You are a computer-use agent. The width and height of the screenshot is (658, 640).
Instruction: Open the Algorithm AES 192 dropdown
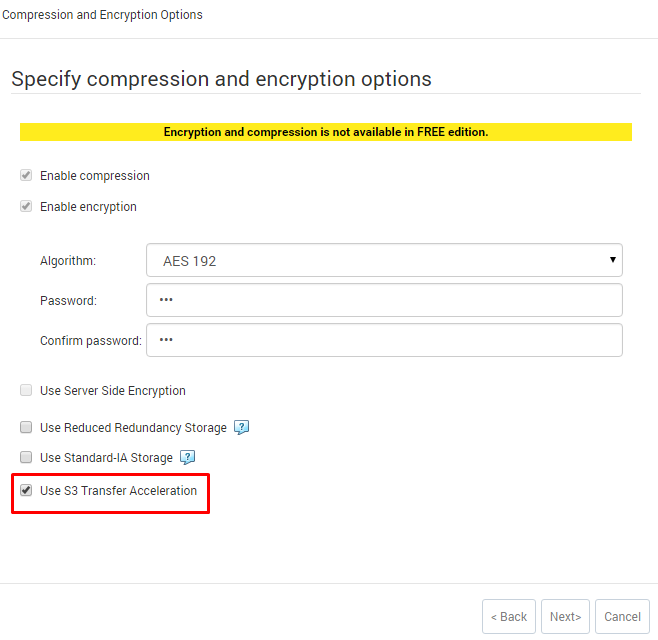click(x=384, y=260)
